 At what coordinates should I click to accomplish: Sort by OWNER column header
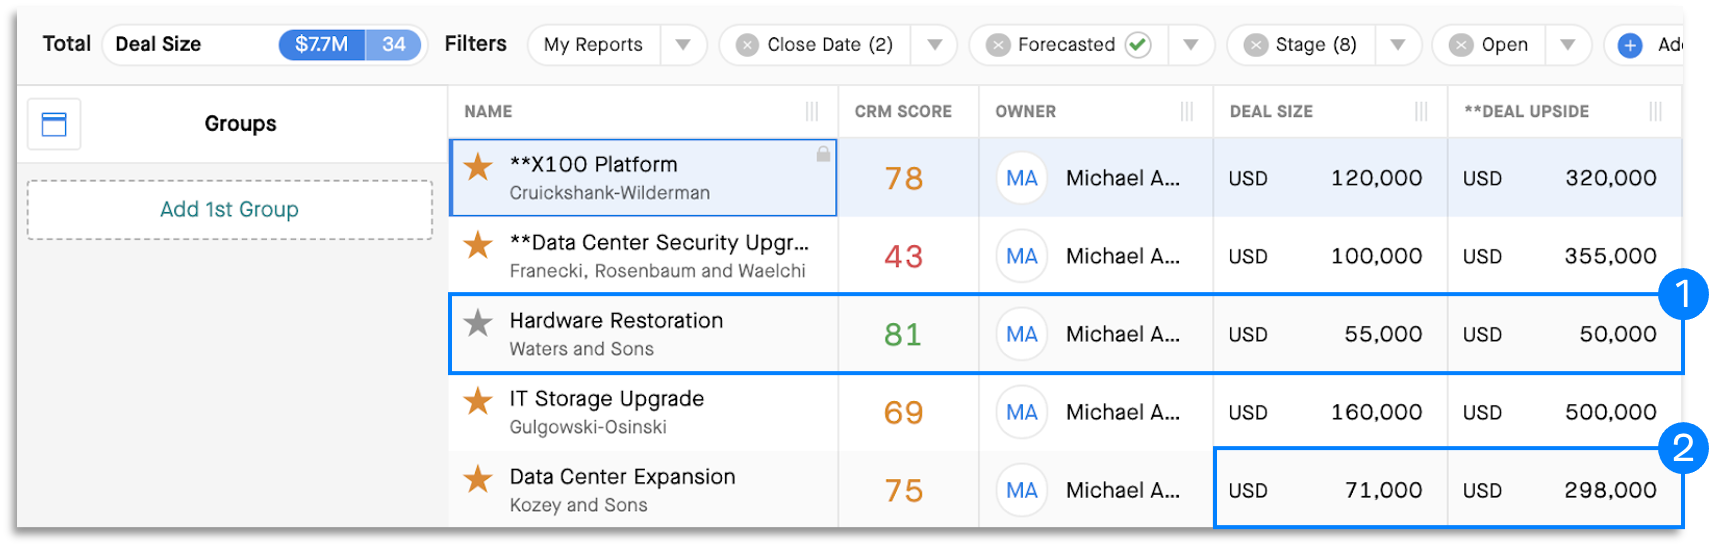coord(1025,112)
